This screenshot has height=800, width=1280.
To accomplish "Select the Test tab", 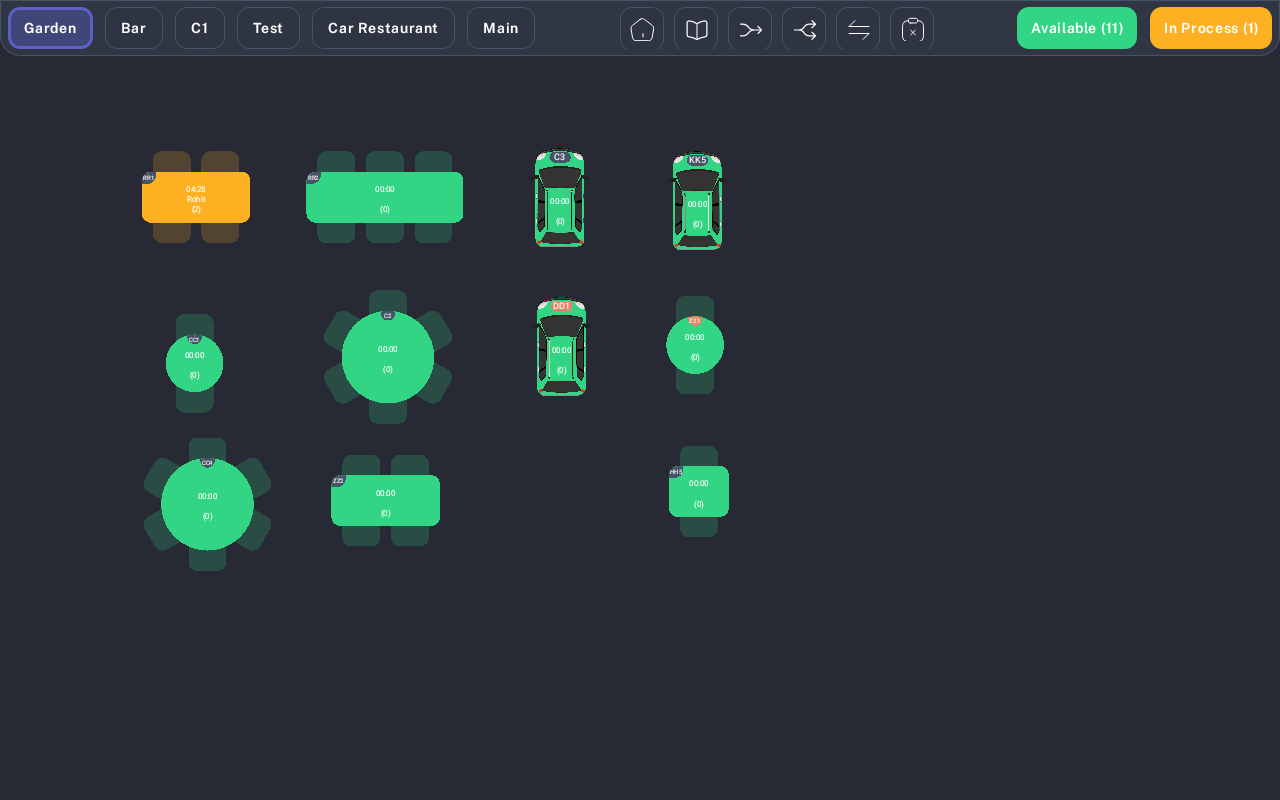I will (x=268, y=28).
